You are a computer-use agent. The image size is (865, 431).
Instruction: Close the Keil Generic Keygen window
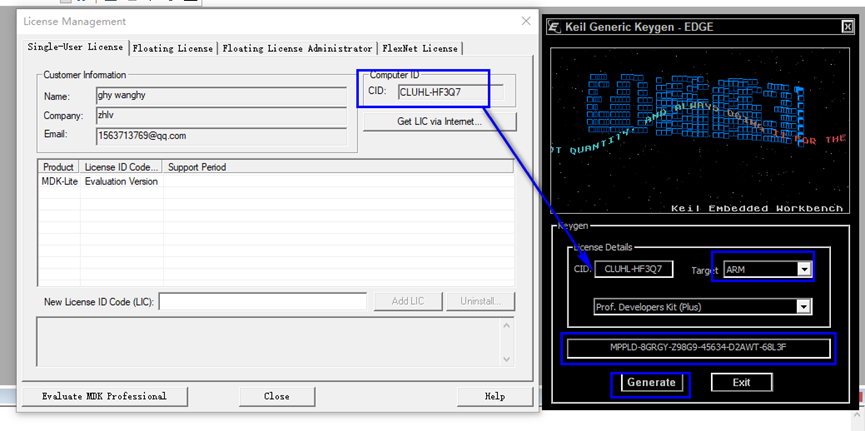847,26
